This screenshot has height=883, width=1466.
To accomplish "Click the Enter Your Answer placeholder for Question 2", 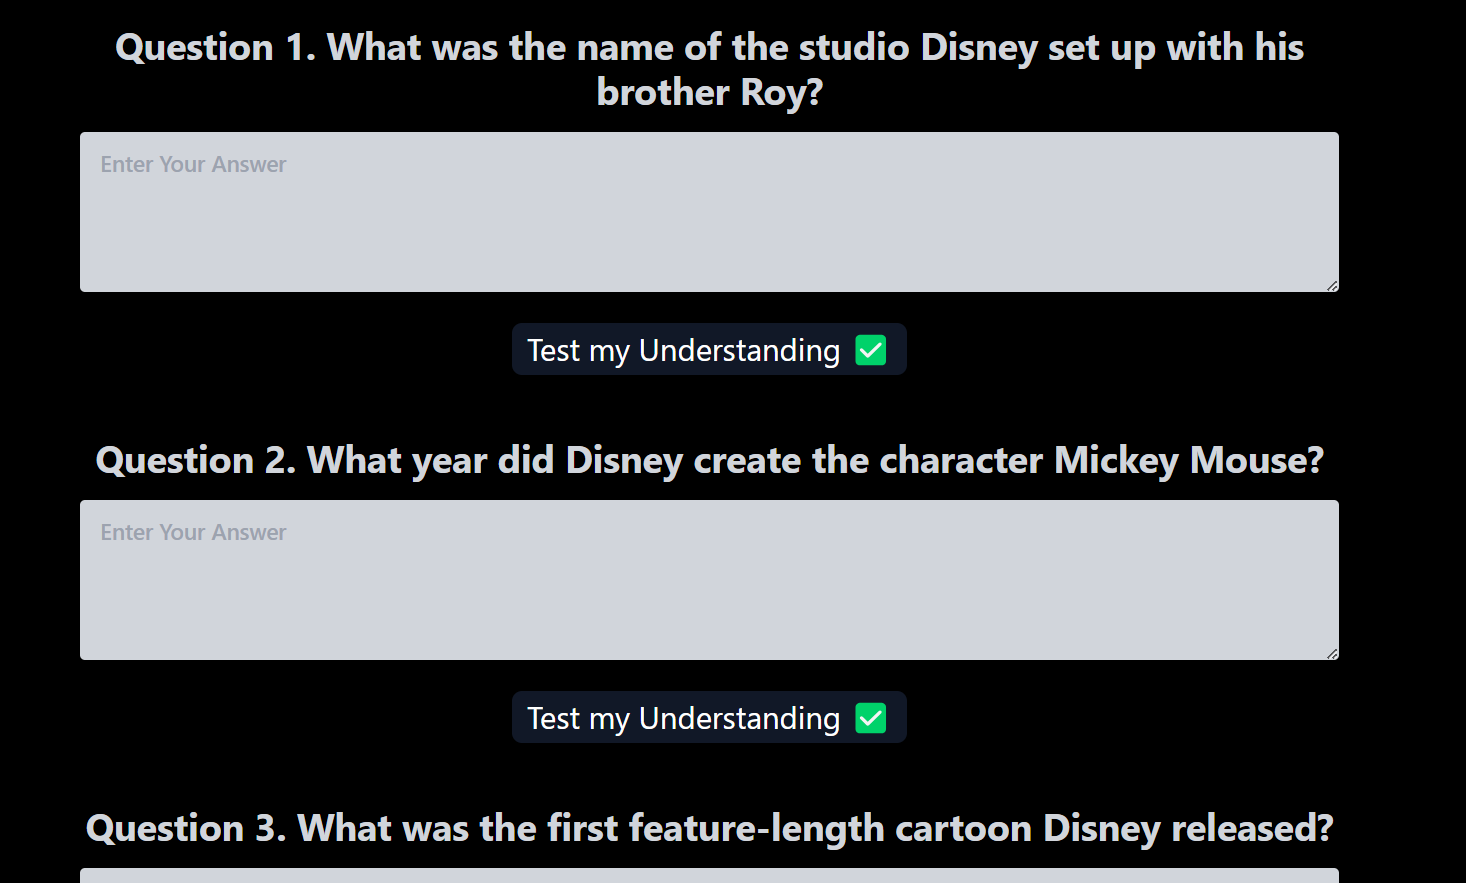I will pos(193,532).
